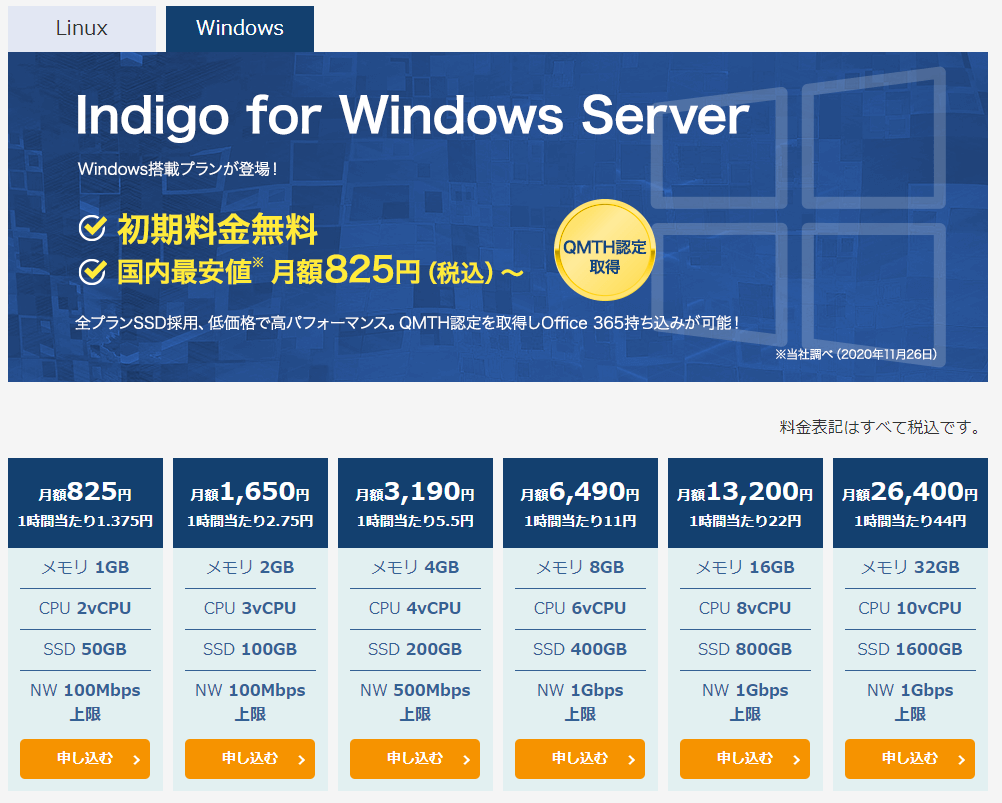Screen dimensions: 1002x803
Task: Apply for the 月額3,190円 plan
Action: pyautogui.click(x=415, y=759)
